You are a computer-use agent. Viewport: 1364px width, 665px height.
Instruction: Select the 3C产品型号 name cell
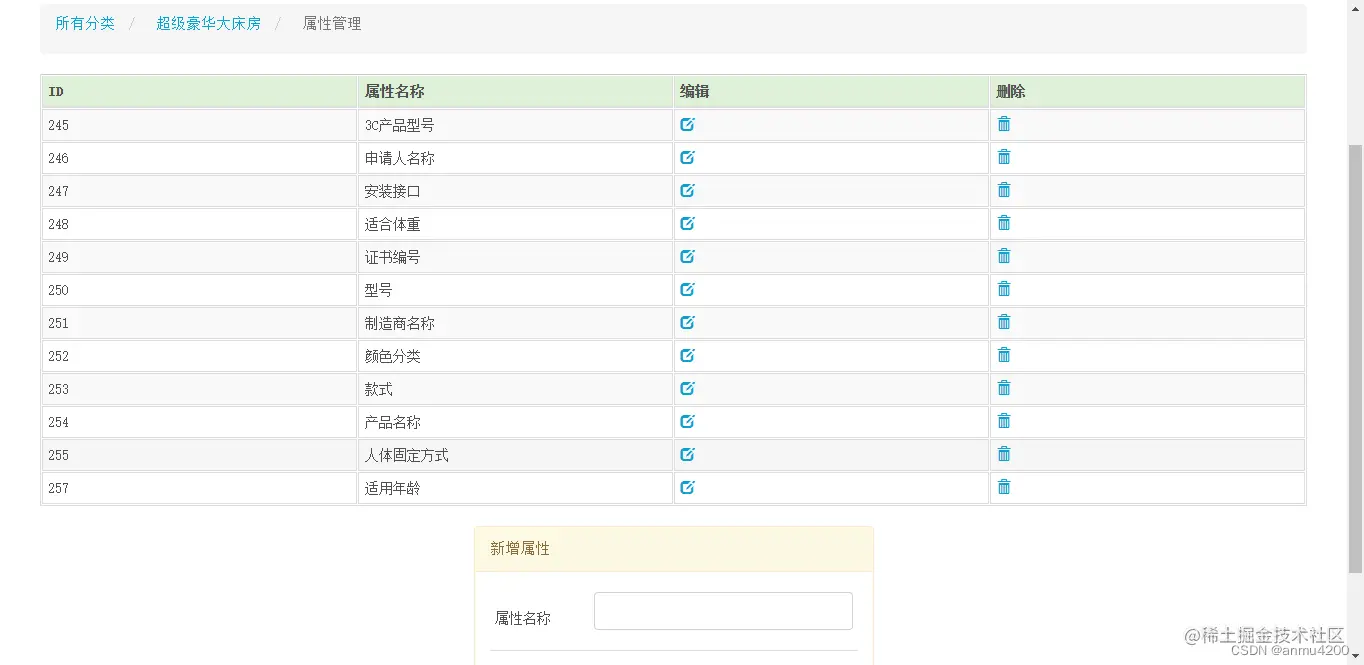pos(516,125)
